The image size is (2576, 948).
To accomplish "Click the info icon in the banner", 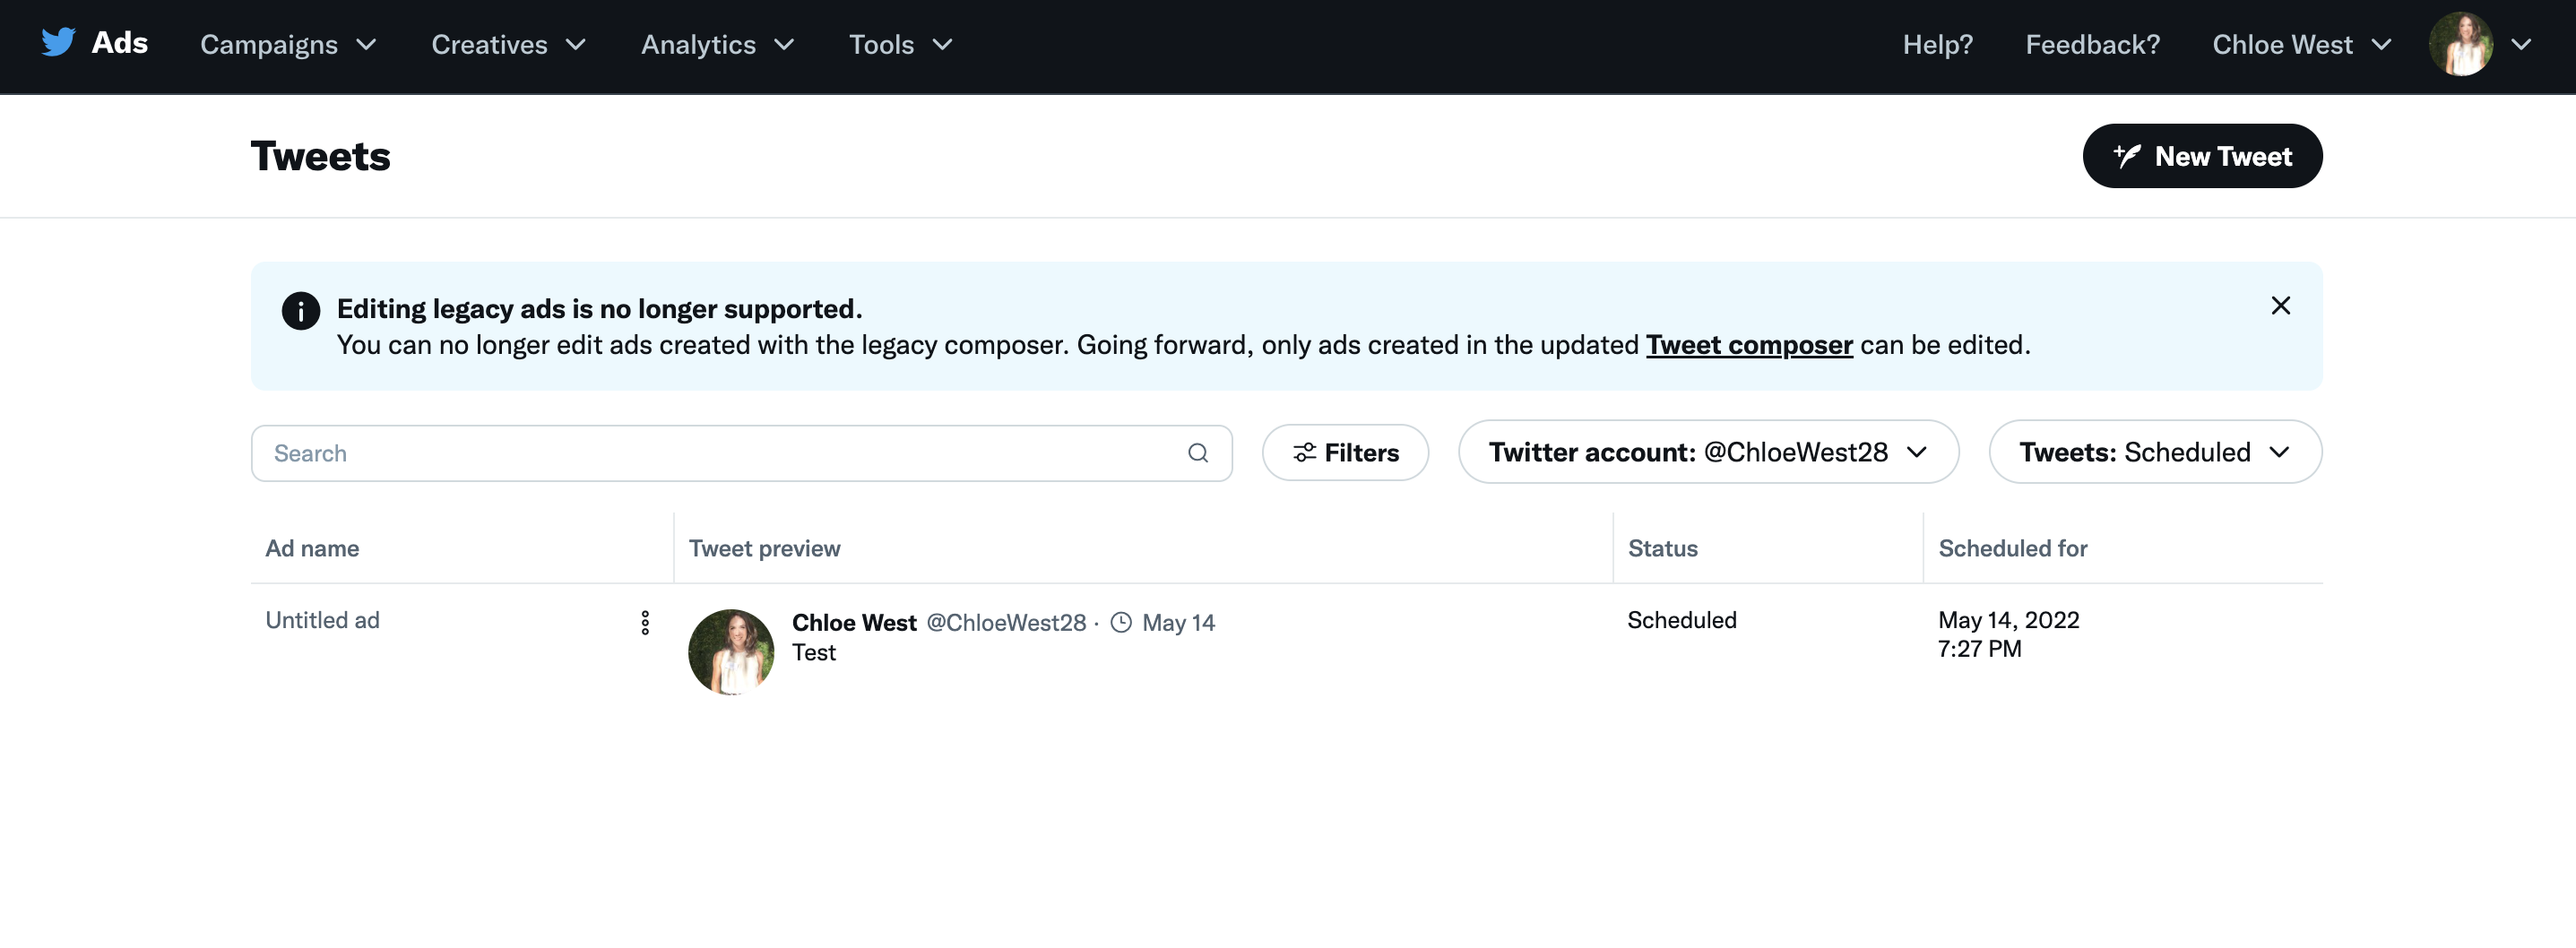I will pyautogui.click(x=300, y=311).
